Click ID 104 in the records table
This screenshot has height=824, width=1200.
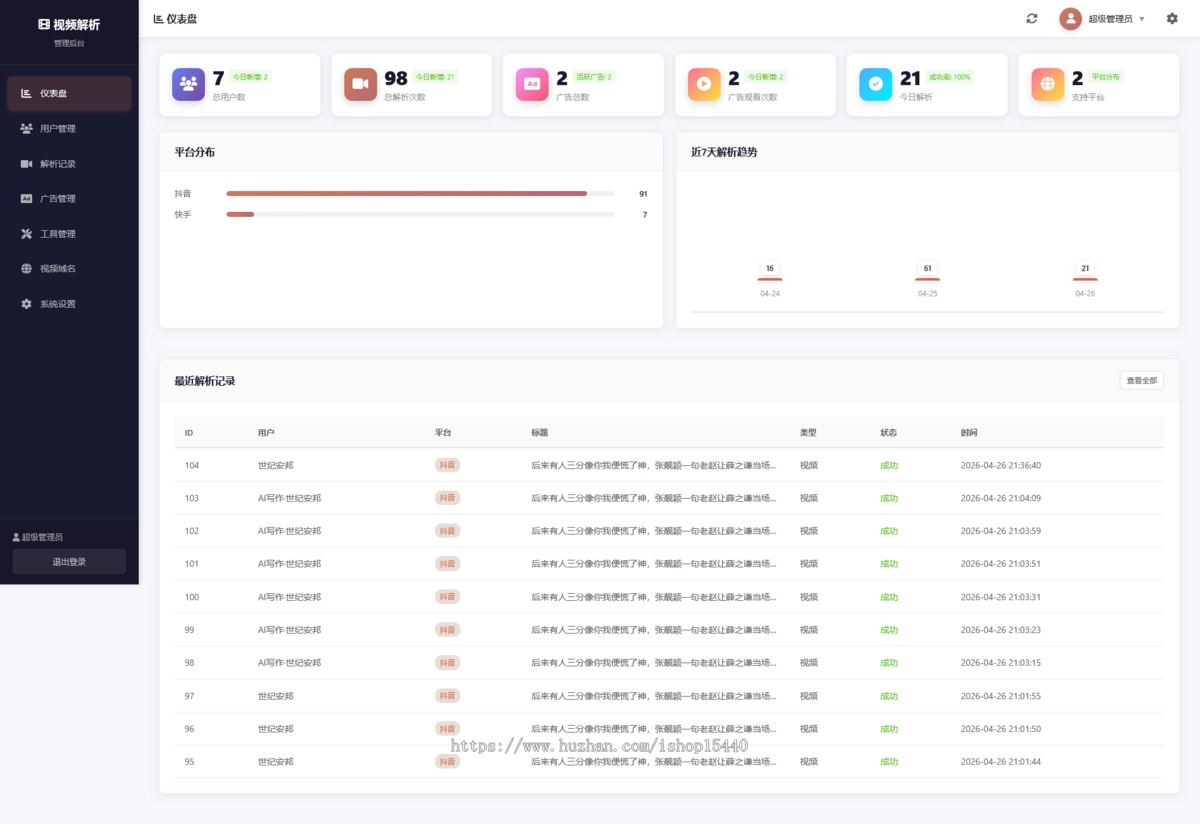[192, 465]
